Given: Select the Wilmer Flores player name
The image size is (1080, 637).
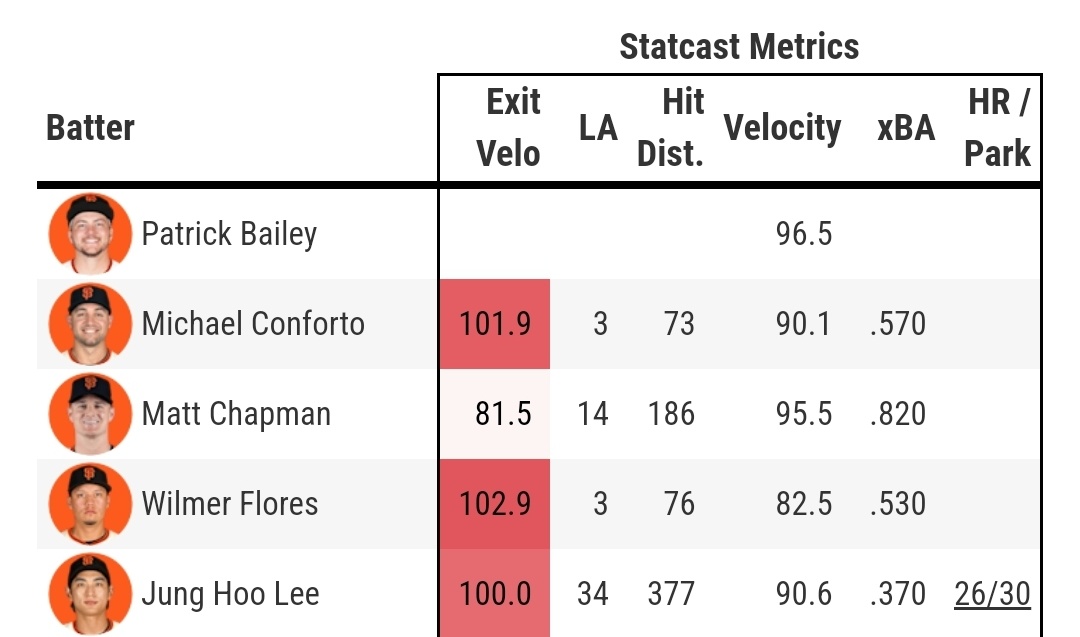Looking at the screenshot, I should click(230, 504).
